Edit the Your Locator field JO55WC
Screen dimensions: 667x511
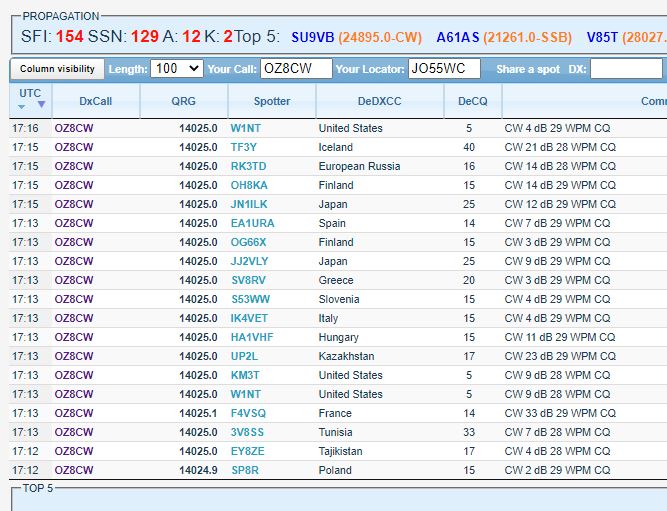click(445, 69)
